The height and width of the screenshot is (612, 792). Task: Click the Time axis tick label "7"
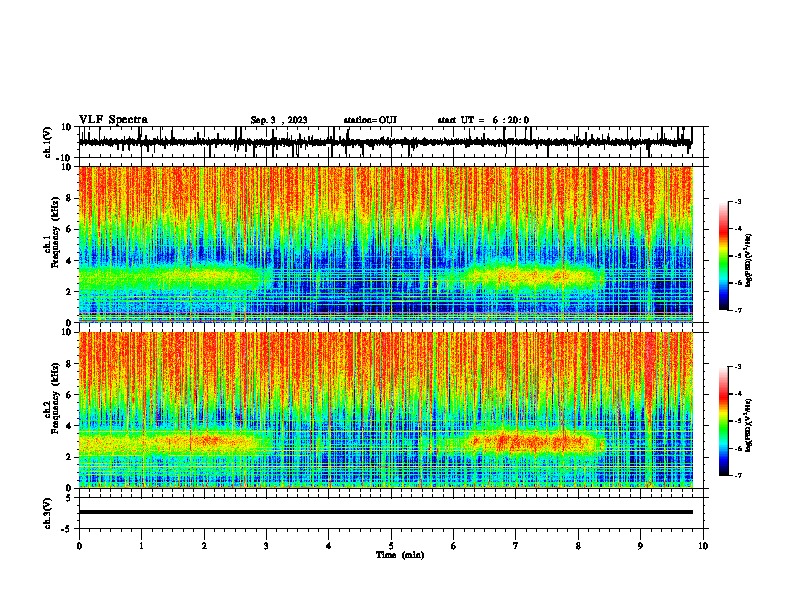(516, 546)
